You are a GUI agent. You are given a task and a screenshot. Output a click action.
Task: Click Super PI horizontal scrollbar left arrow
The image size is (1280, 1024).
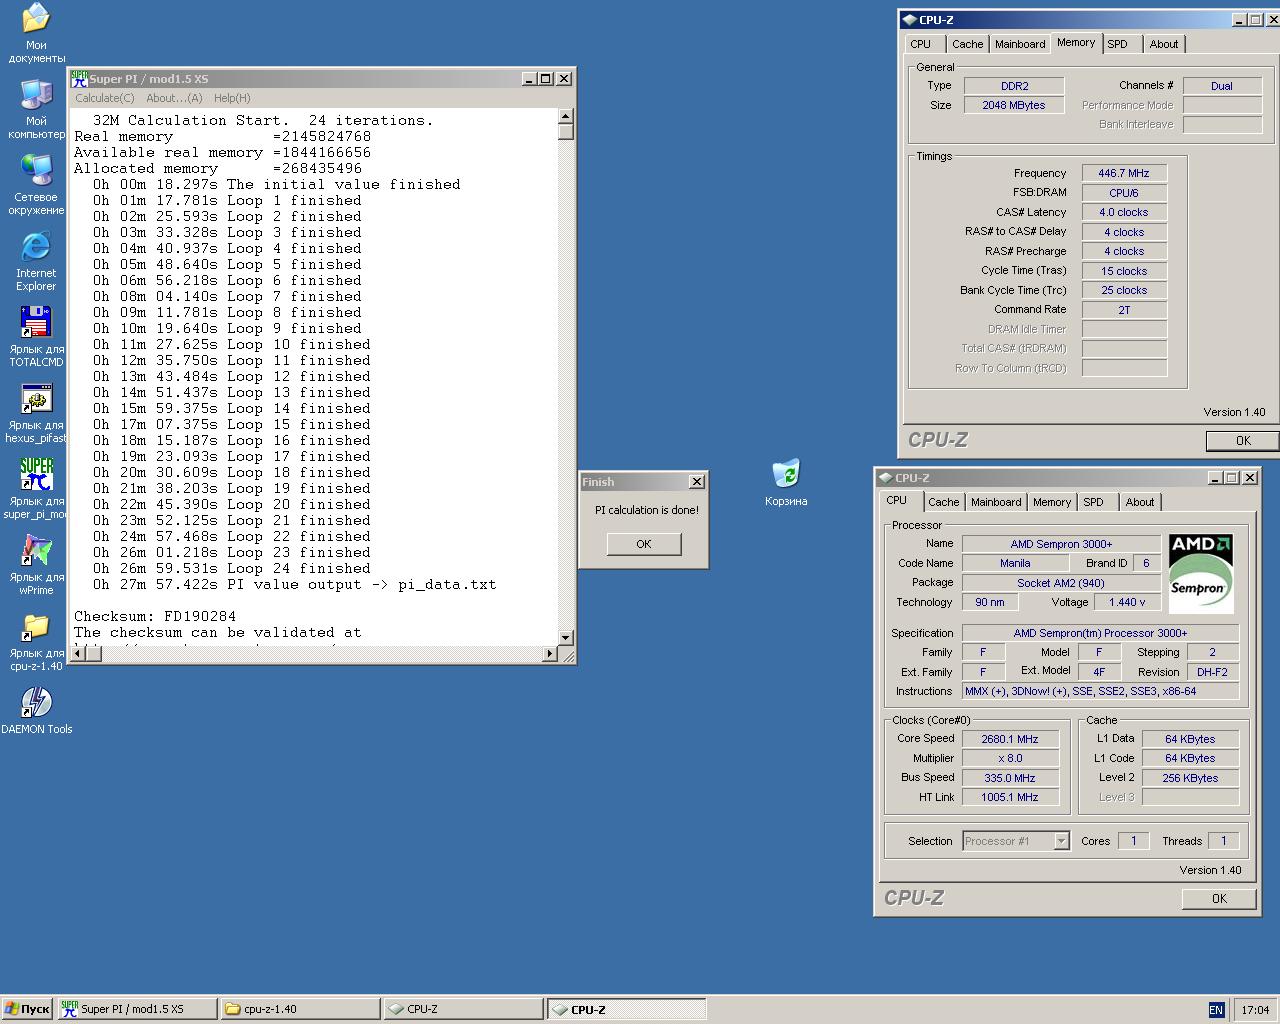[x=79, y=653]
